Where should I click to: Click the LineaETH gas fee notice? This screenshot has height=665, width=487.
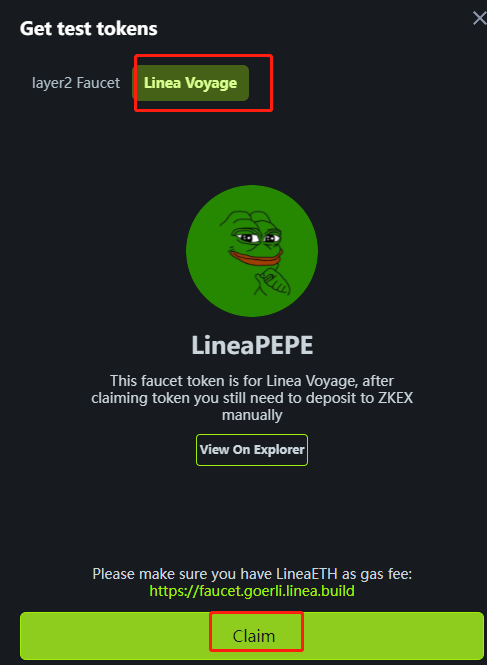252,574
